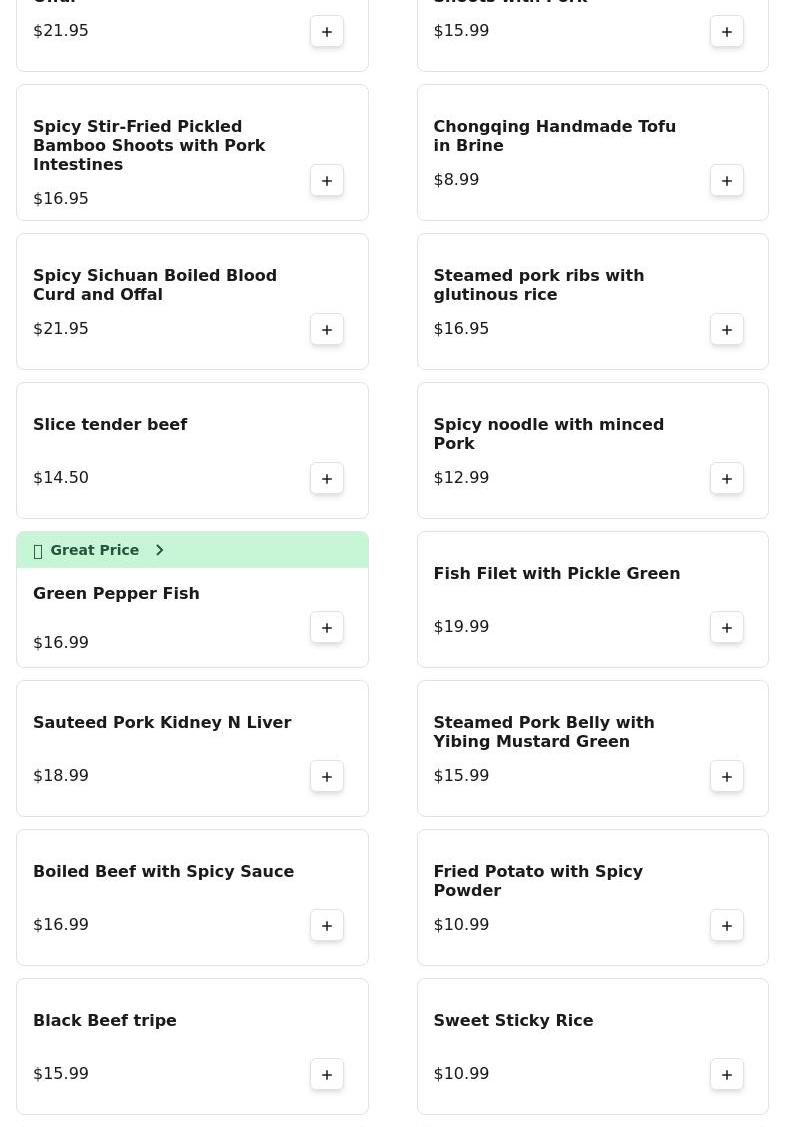Open the Great Price banner
785x1127 pixels.
(x=95, y=550)
